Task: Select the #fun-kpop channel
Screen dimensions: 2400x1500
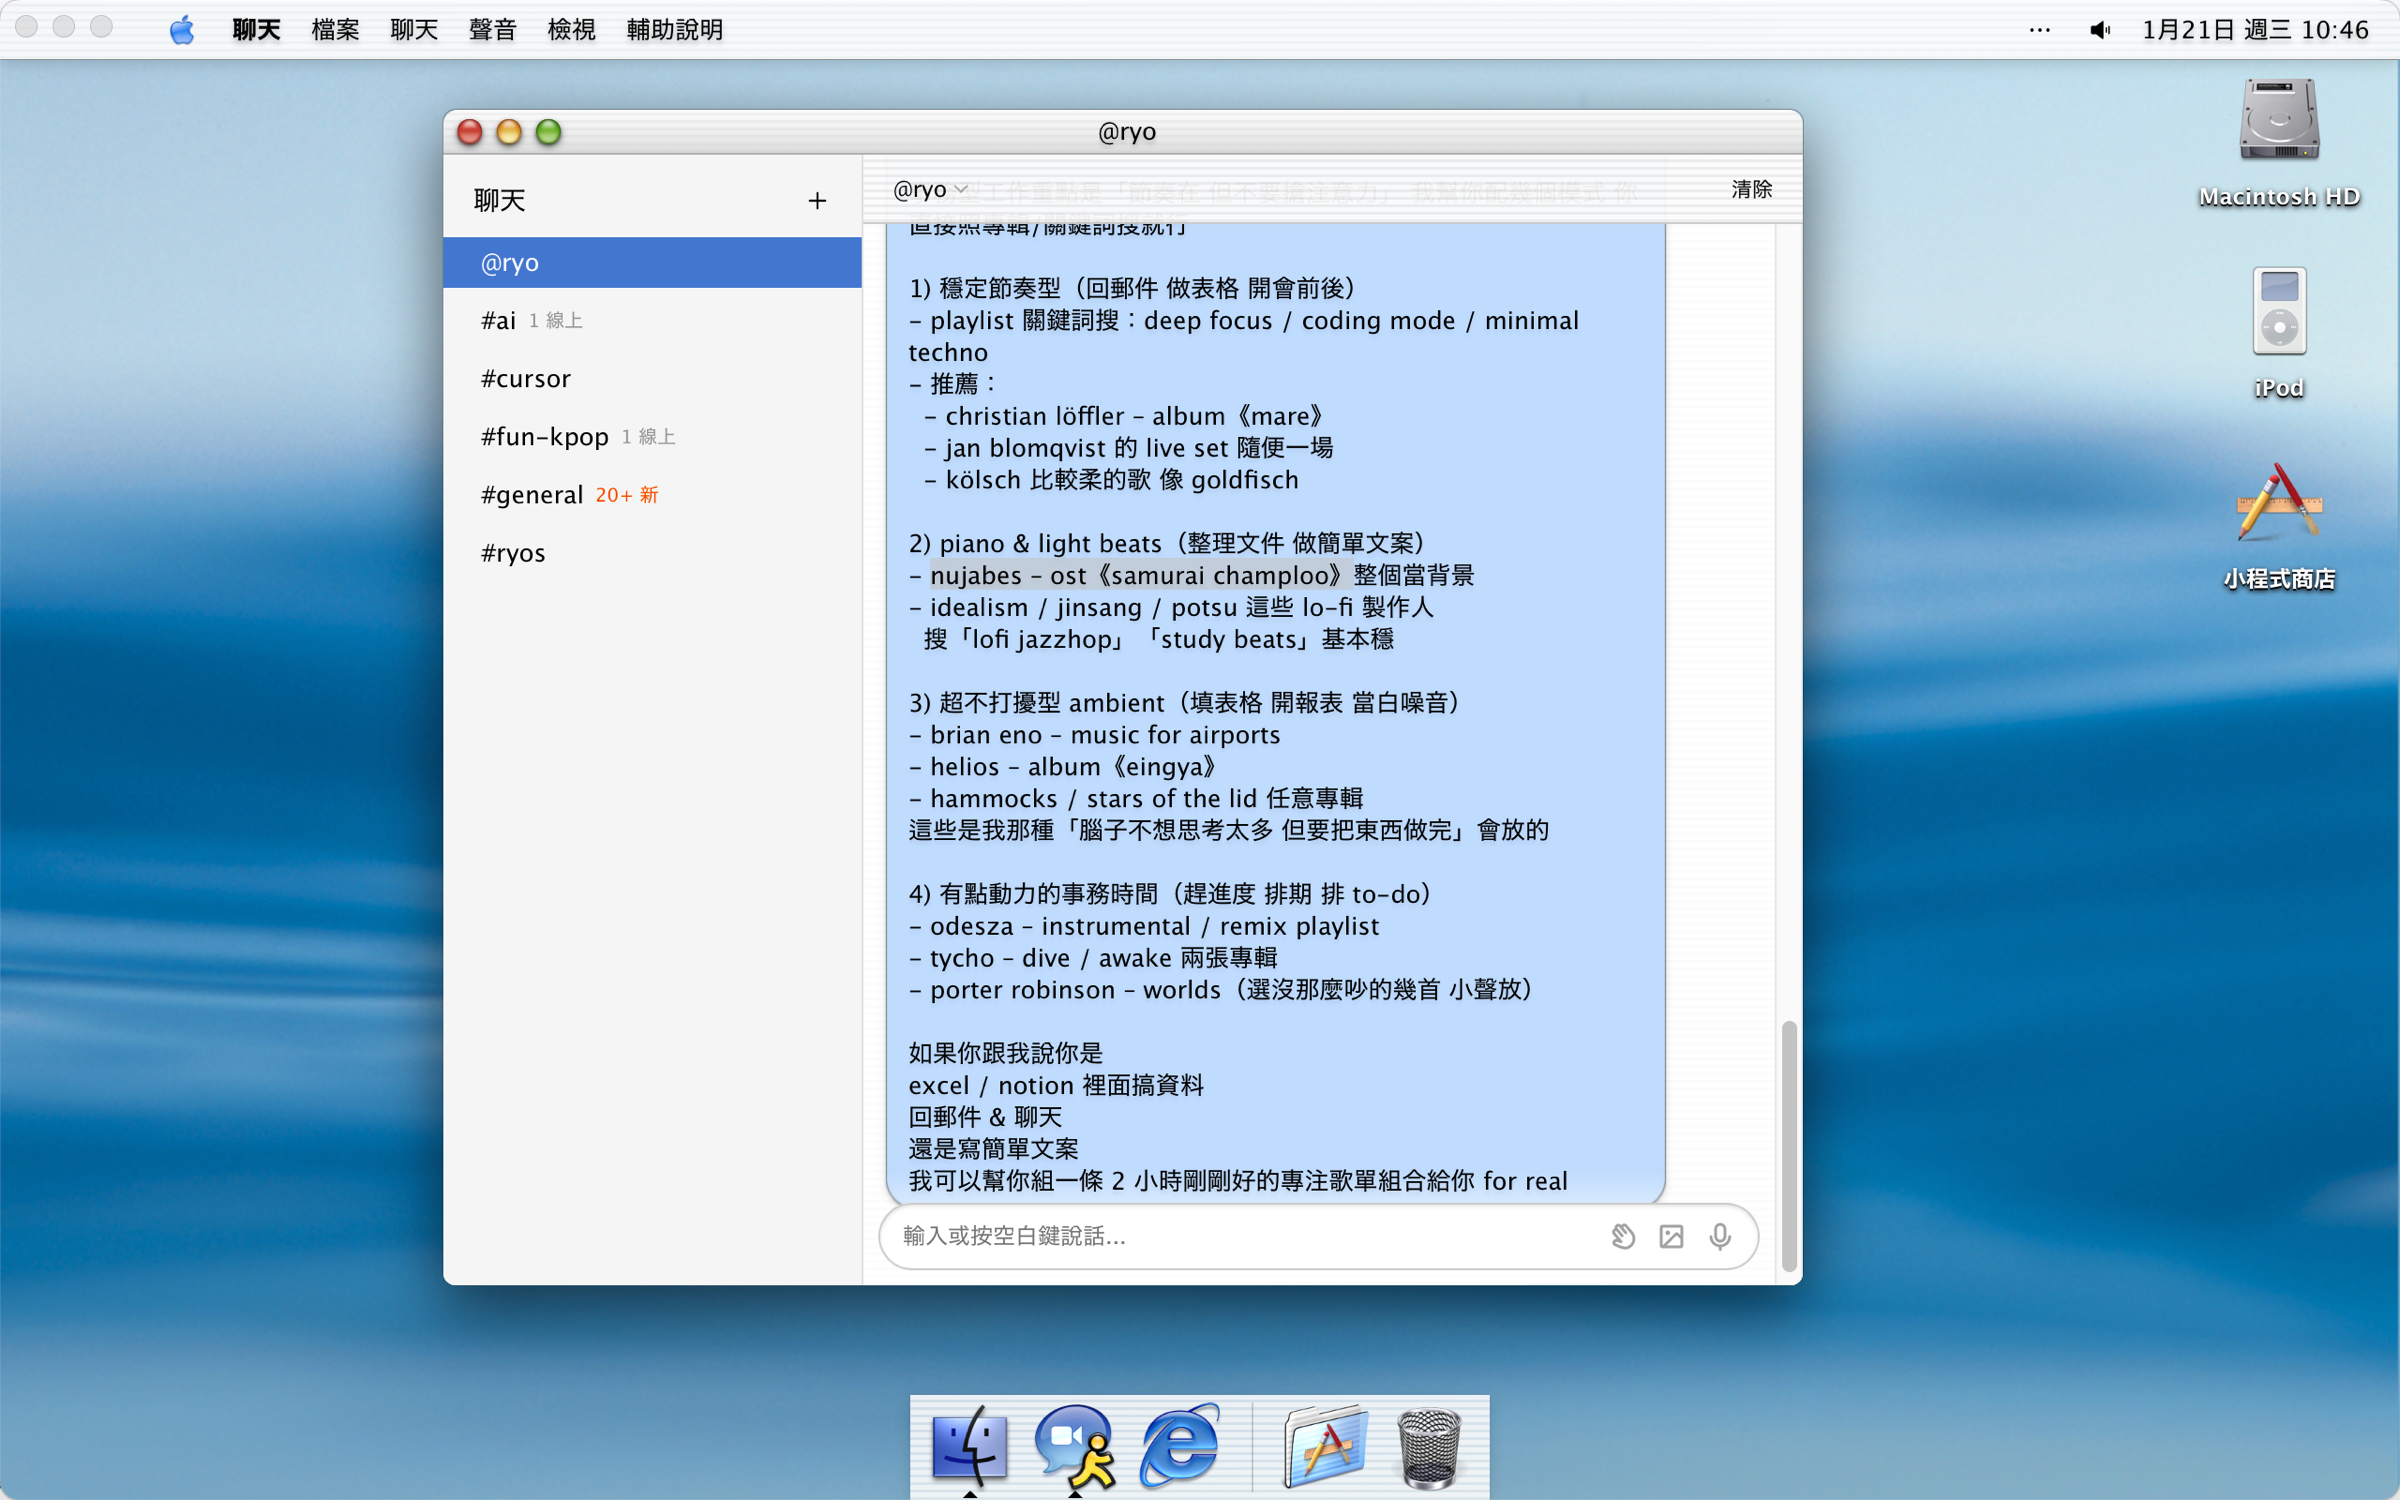Action: tap(545, 437)
